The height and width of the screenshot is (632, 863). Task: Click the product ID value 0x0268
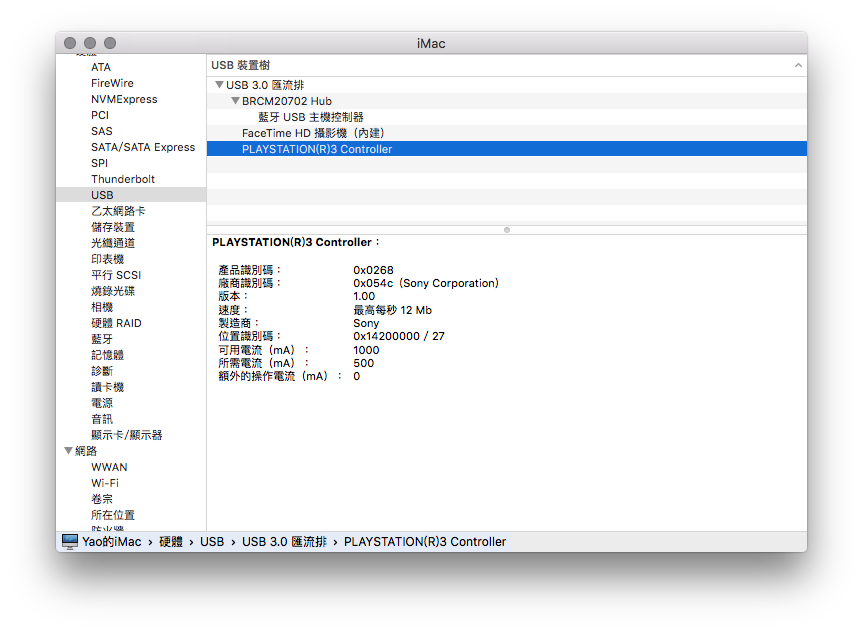(374, 270)
